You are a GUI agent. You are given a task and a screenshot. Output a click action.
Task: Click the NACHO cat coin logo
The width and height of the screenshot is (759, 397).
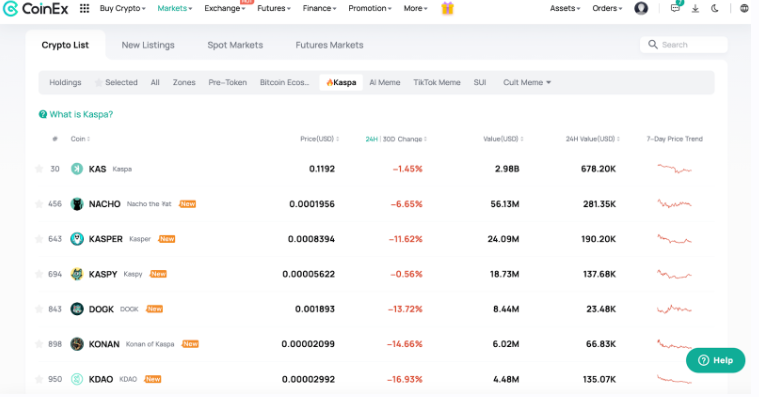(x=77, y=204)
